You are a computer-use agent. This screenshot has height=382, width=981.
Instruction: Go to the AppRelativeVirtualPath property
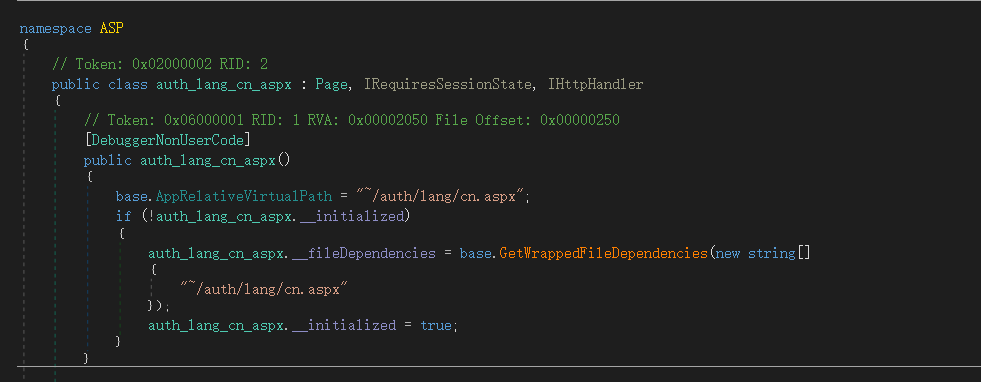point(244,196)
